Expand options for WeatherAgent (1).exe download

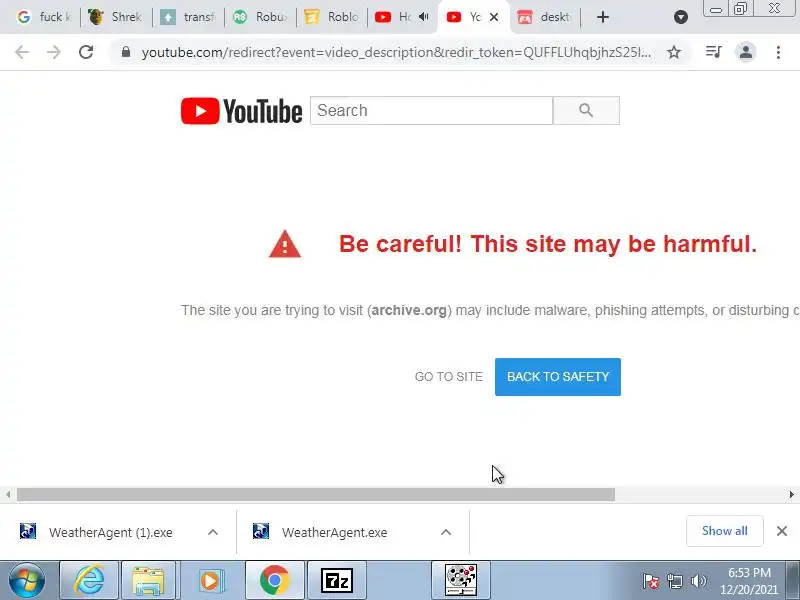click(x=213, y=532)
